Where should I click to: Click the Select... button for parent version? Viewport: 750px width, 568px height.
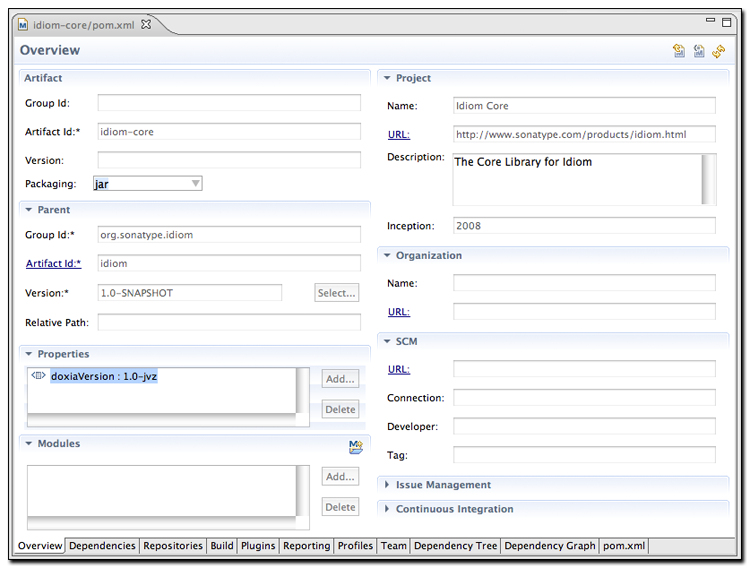337,293
